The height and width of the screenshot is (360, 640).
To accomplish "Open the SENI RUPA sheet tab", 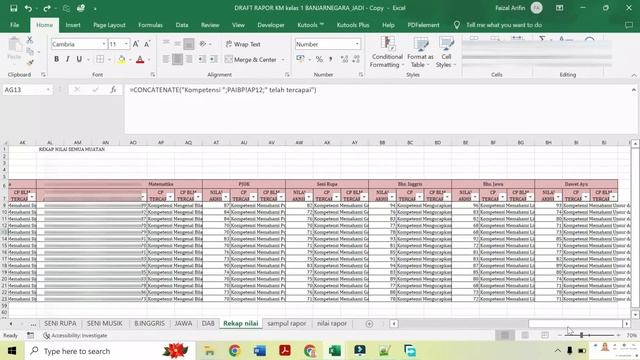I will pos(60,323).
